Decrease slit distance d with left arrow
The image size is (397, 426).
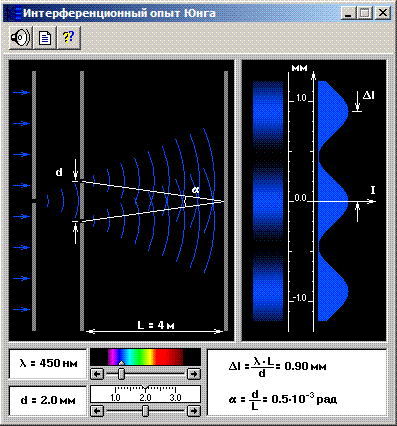pyautogui.click(x=97, y=411)
